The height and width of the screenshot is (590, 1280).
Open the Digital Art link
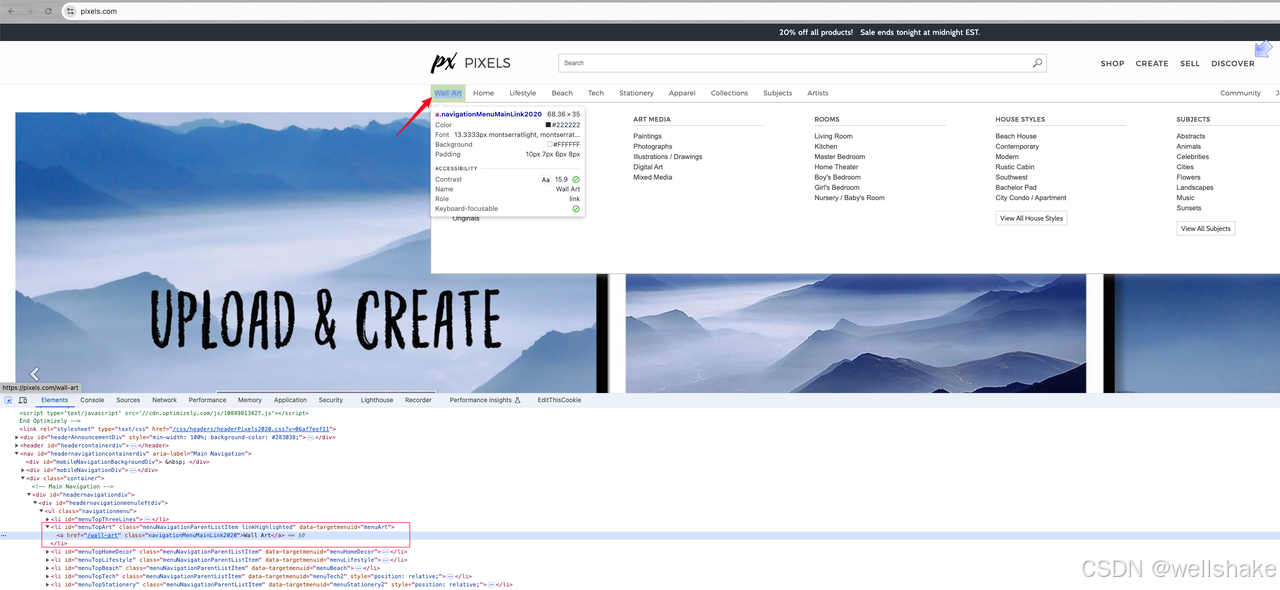648,167
